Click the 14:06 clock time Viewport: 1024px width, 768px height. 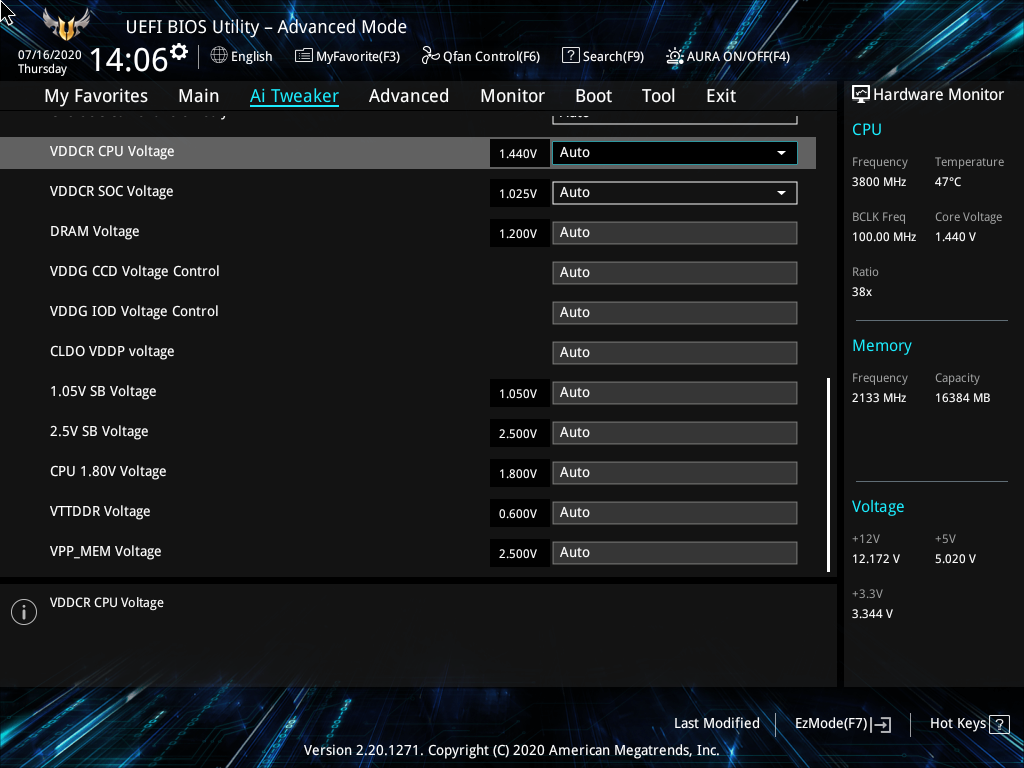[129, 60]
